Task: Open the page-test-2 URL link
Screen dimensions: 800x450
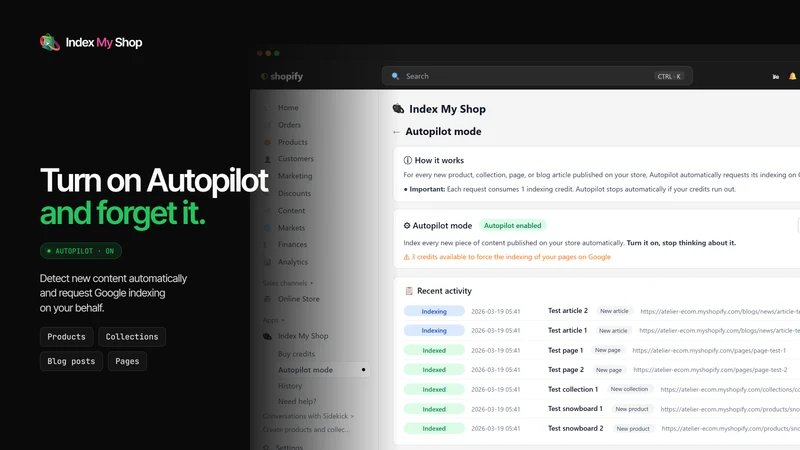Action: [710, 370]
